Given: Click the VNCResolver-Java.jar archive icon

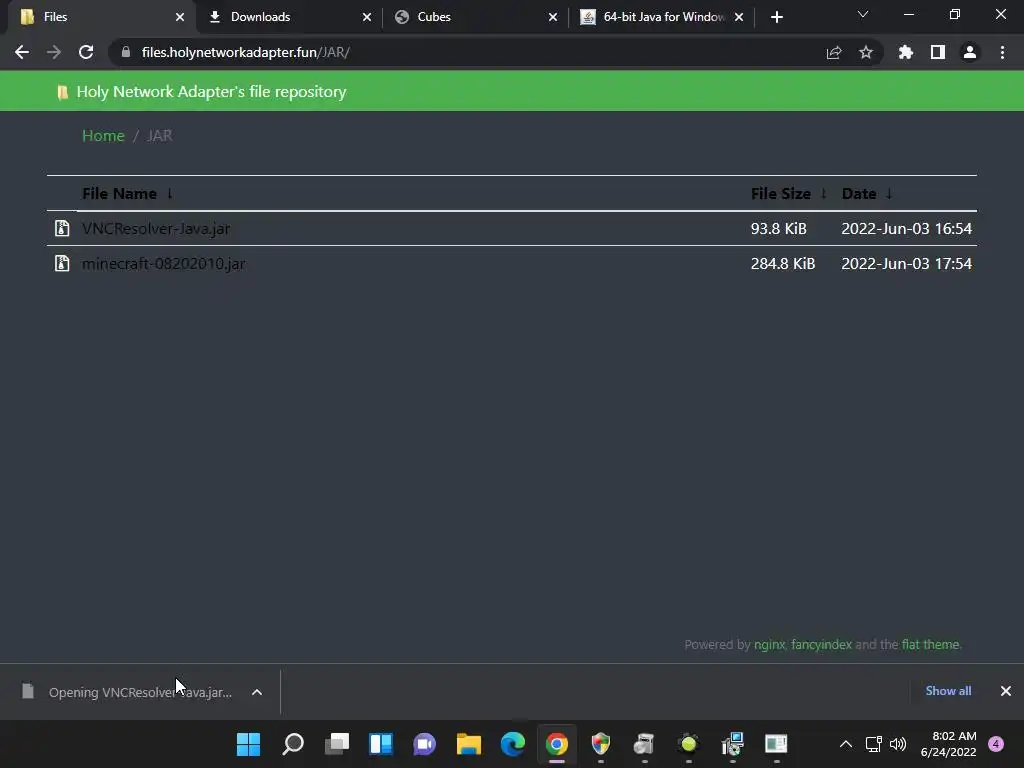Looking at the screenshot, I should (x=62, y=228).
